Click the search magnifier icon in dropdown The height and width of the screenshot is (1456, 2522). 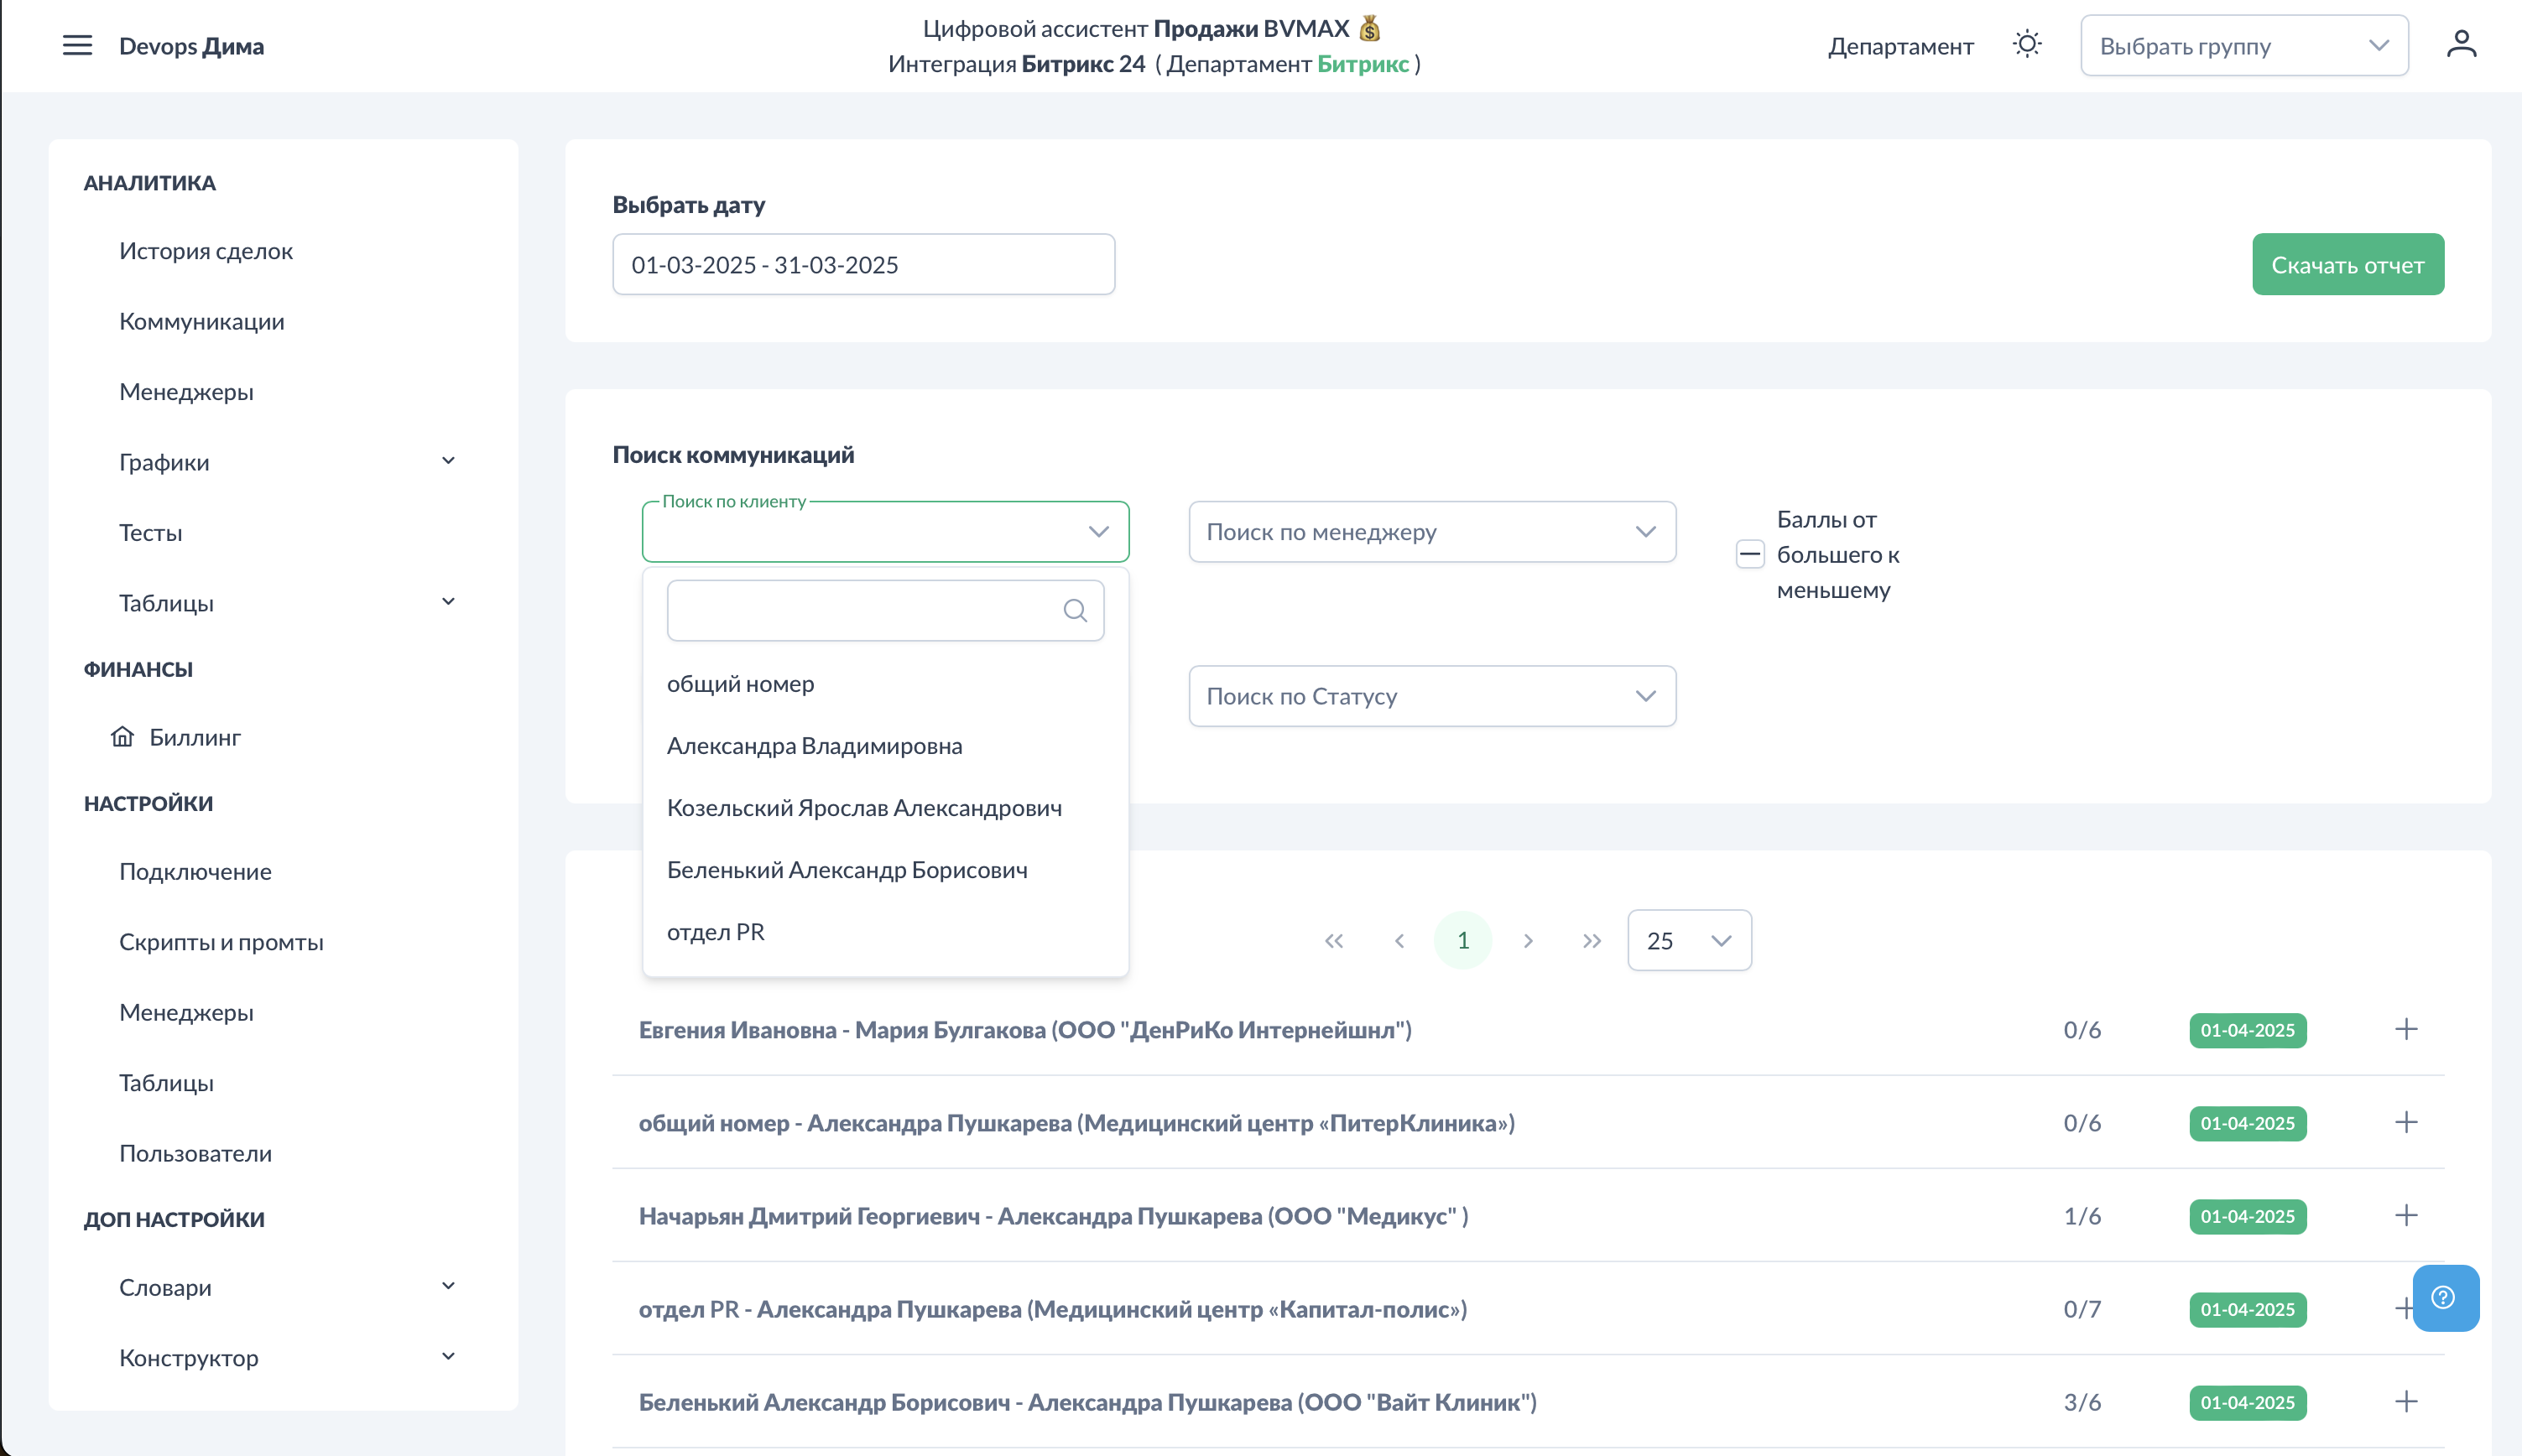click(1075, 611)
